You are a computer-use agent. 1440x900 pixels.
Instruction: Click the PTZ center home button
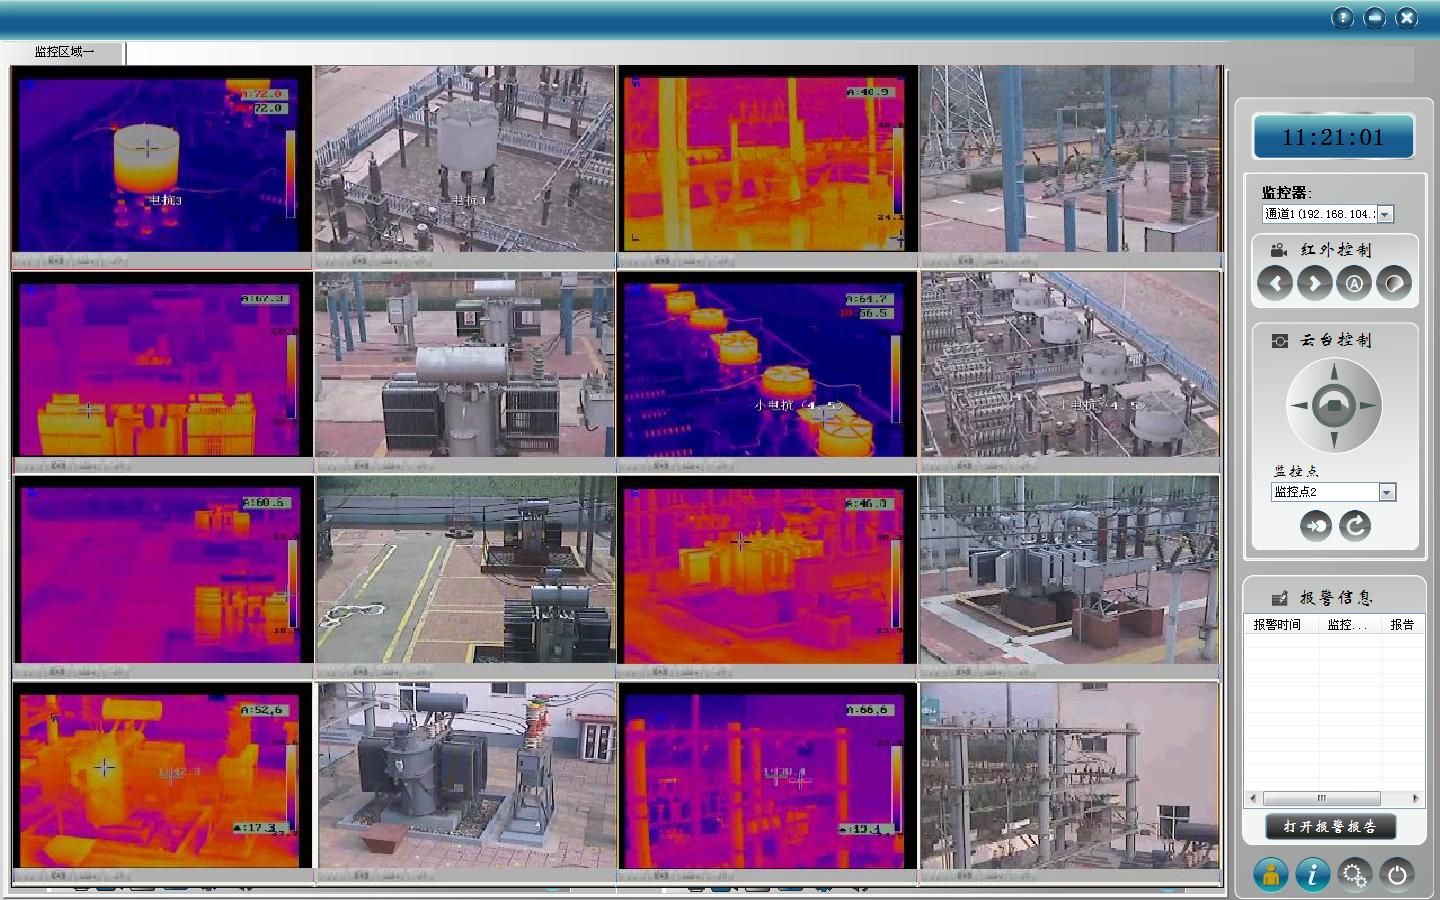pos(1334,406)
